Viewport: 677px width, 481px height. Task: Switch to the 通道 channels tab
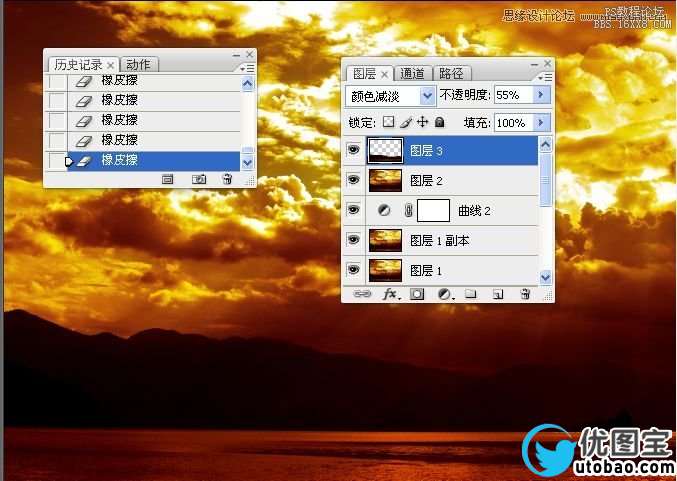point(412,74)
